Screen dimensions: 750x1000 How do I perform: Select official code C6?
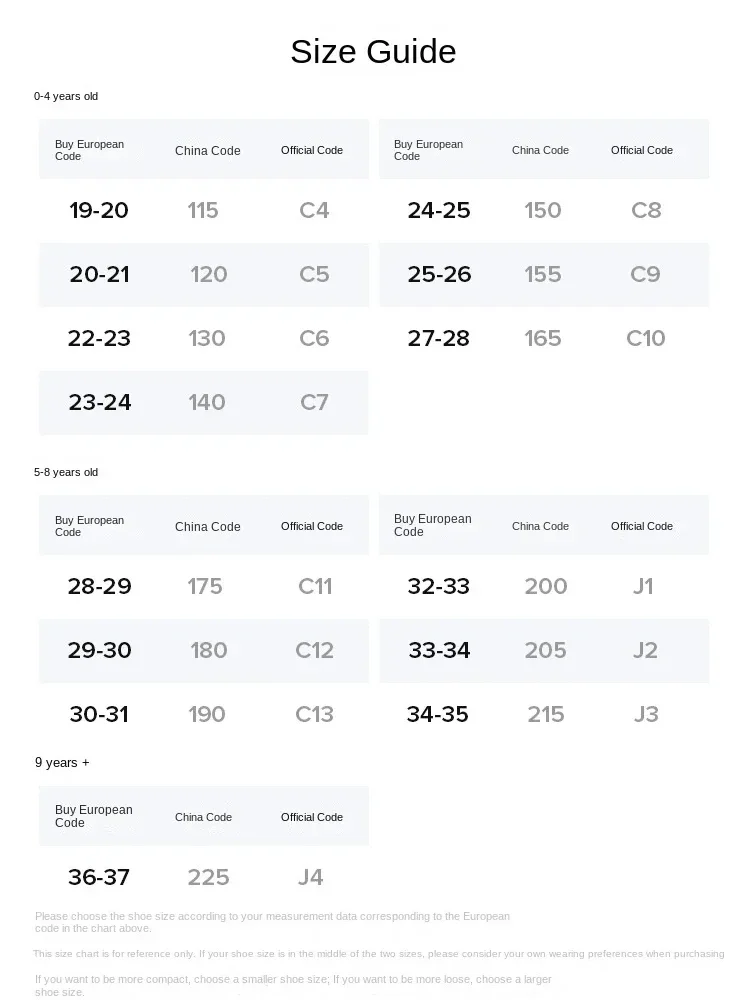click(x=314, y=338)
